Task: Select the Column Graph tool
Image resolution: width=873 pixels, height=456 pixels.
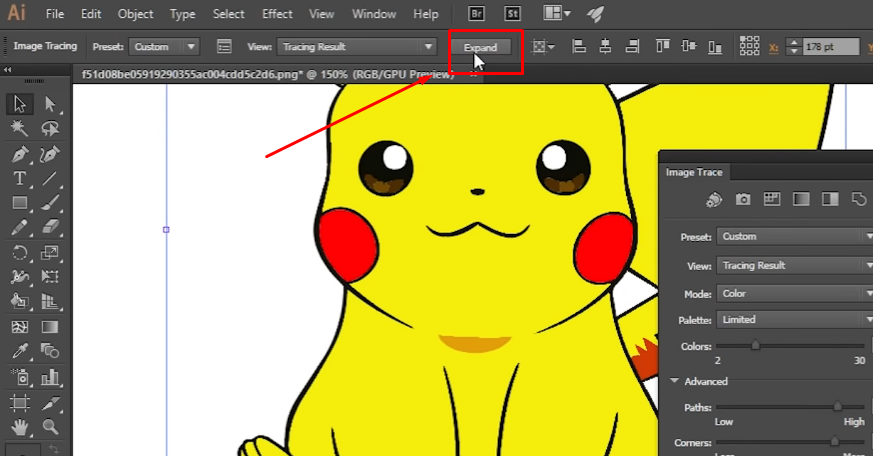Action: (x=50, y=377)
